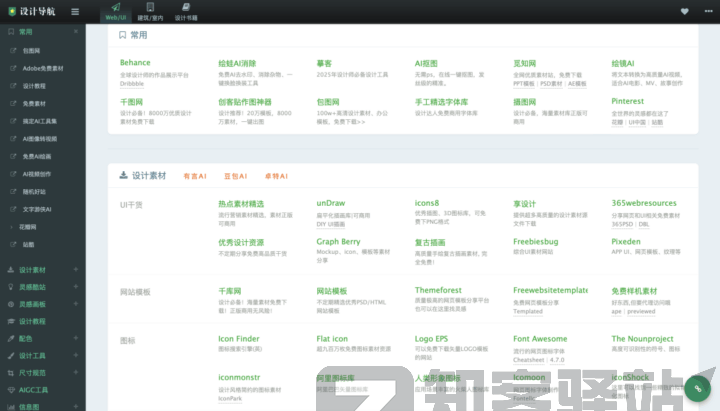Click the brush icon beside 设计工具
This screenshot has width=720, height=411.
pos(11,355)
